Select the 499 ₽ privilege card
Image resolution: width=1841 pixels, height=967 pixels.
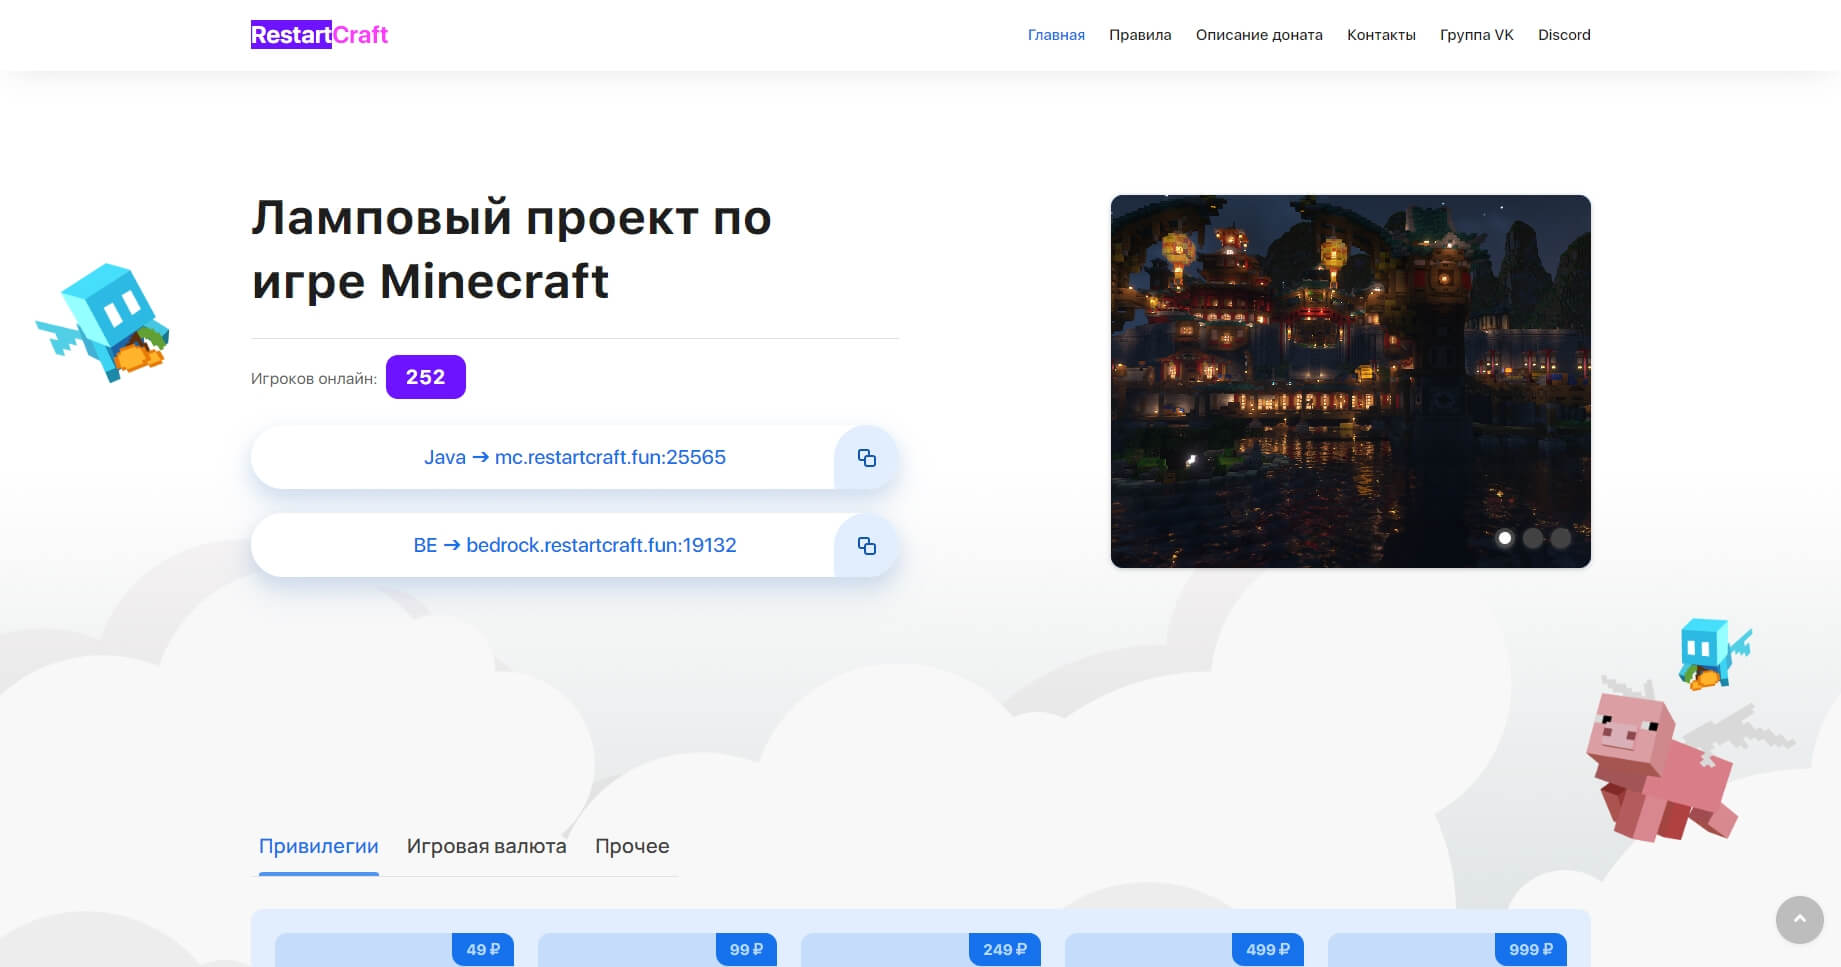click(1184, 949)
